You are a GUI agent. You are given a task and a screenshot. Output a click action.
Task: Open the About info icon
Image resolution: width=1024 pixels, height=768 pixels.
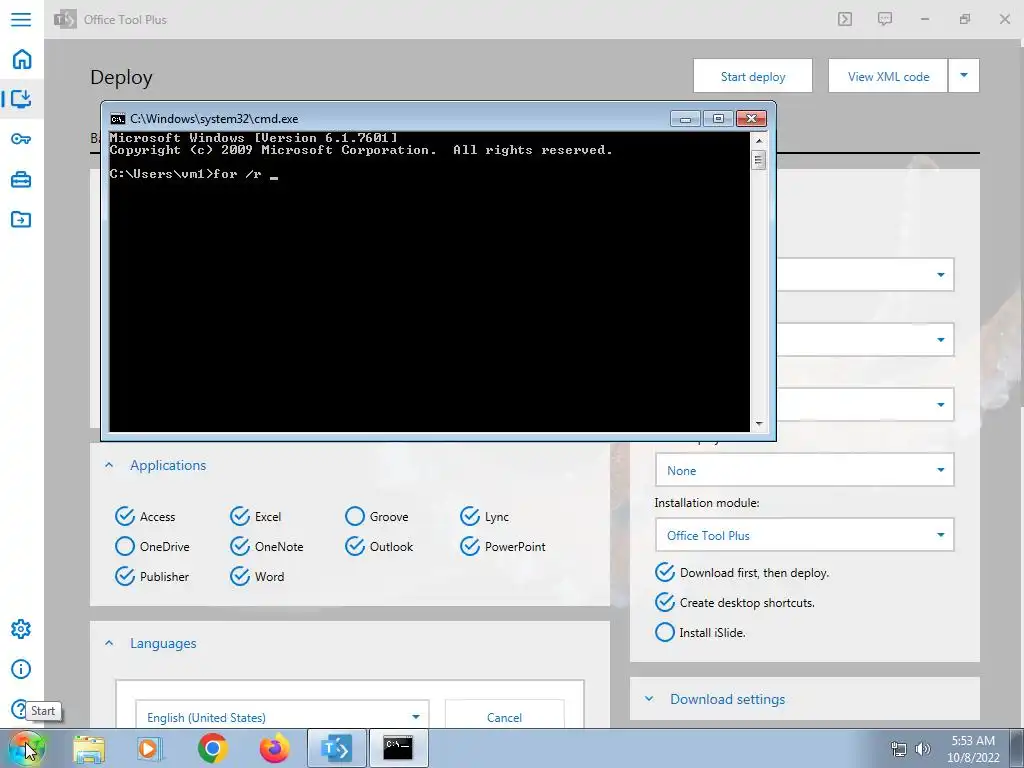[21, 669]
